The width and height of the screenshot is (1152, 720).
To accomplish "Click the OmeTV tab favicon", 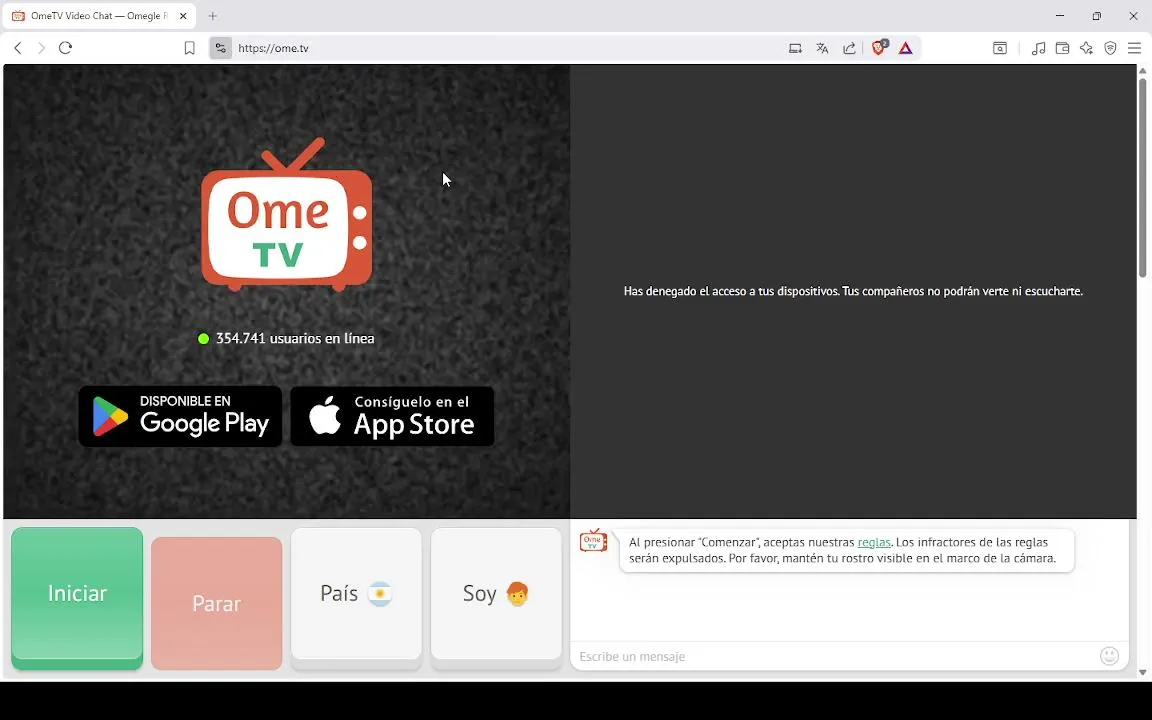I will tap(18, 15).
